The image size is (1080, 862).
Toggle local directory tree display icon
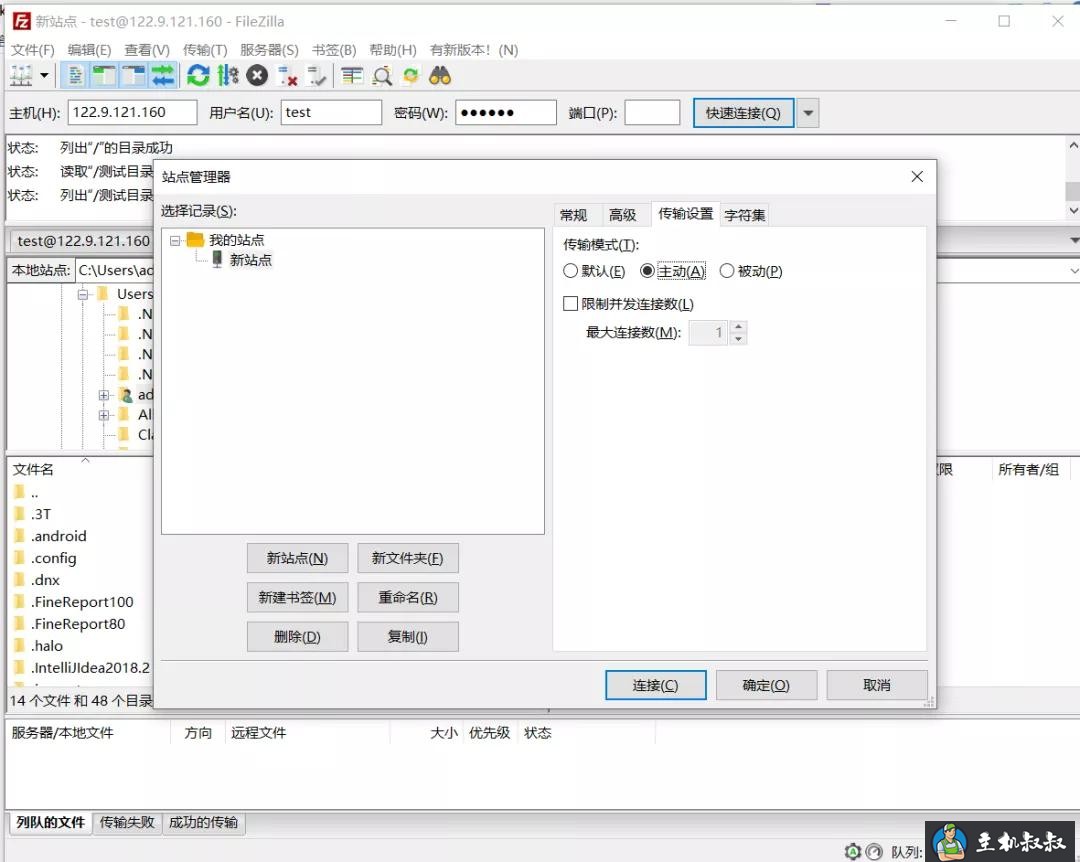pyautogui.click(x=105, y=75)
